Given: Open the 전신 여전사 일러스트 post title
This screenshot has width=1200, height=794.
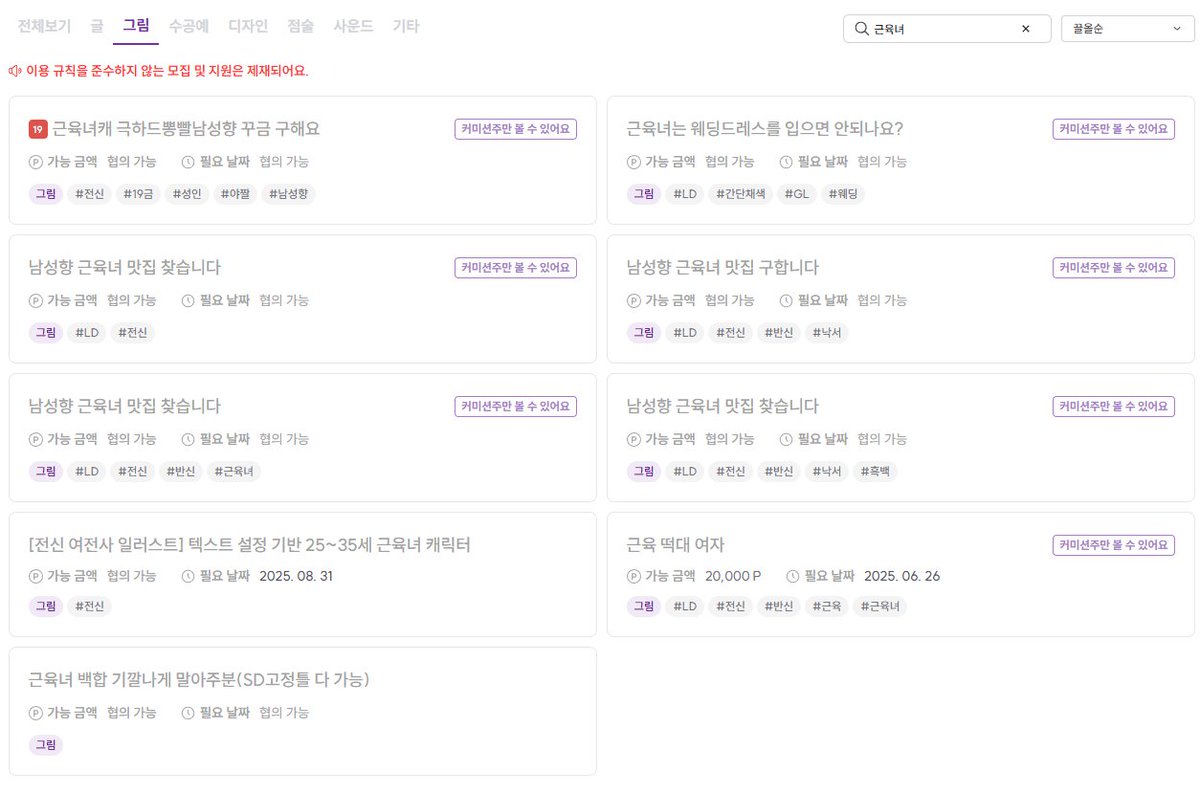Looking at the screenshot, I should click(250, 545).
